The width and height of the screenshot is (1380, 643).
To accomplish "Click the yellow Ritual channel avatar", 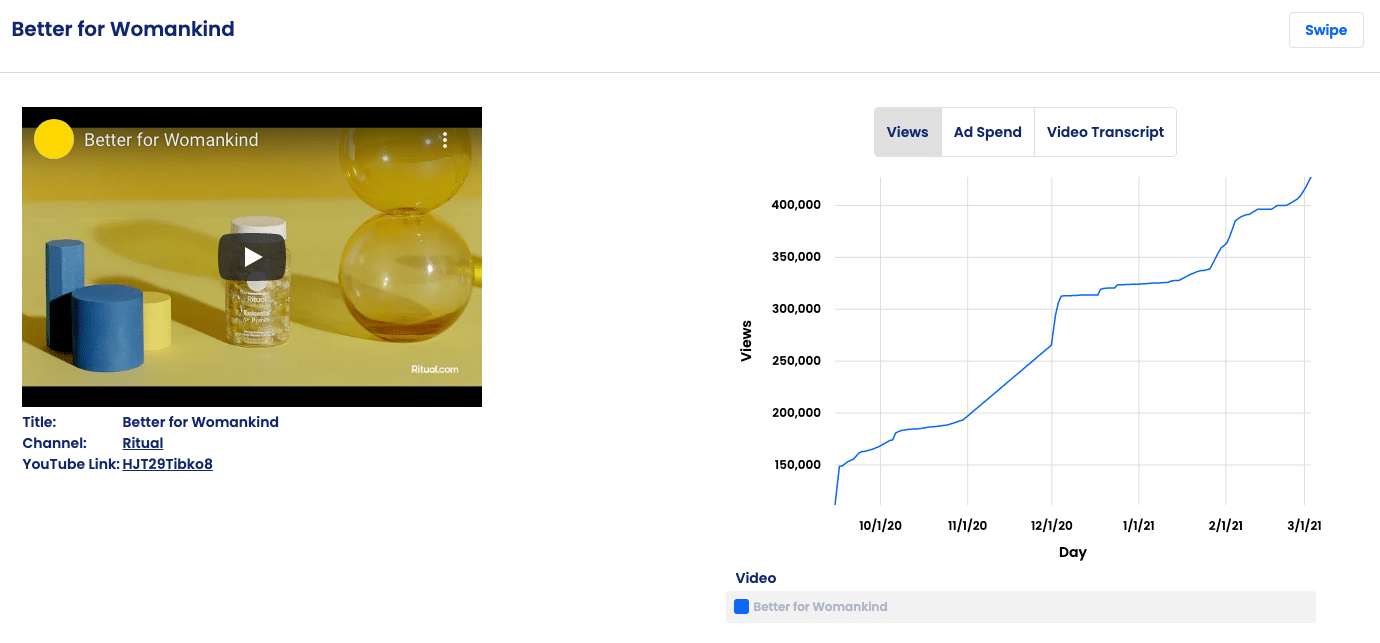I will click(54, 139).
